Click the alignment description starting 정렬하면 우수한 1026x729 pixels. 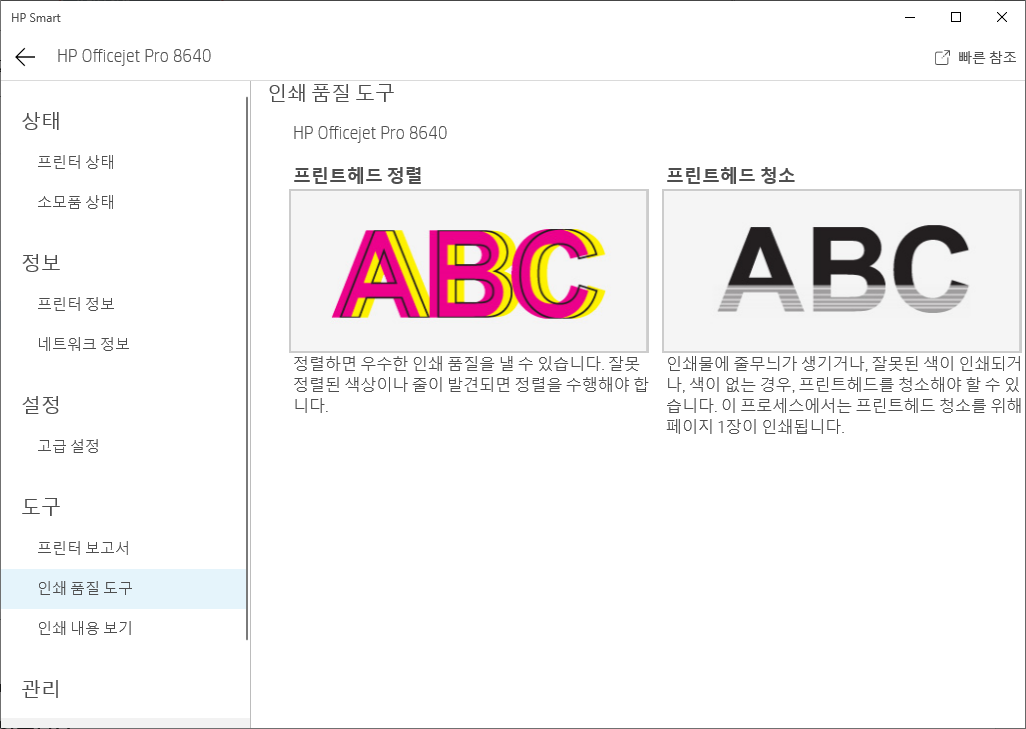pos(470,384)
